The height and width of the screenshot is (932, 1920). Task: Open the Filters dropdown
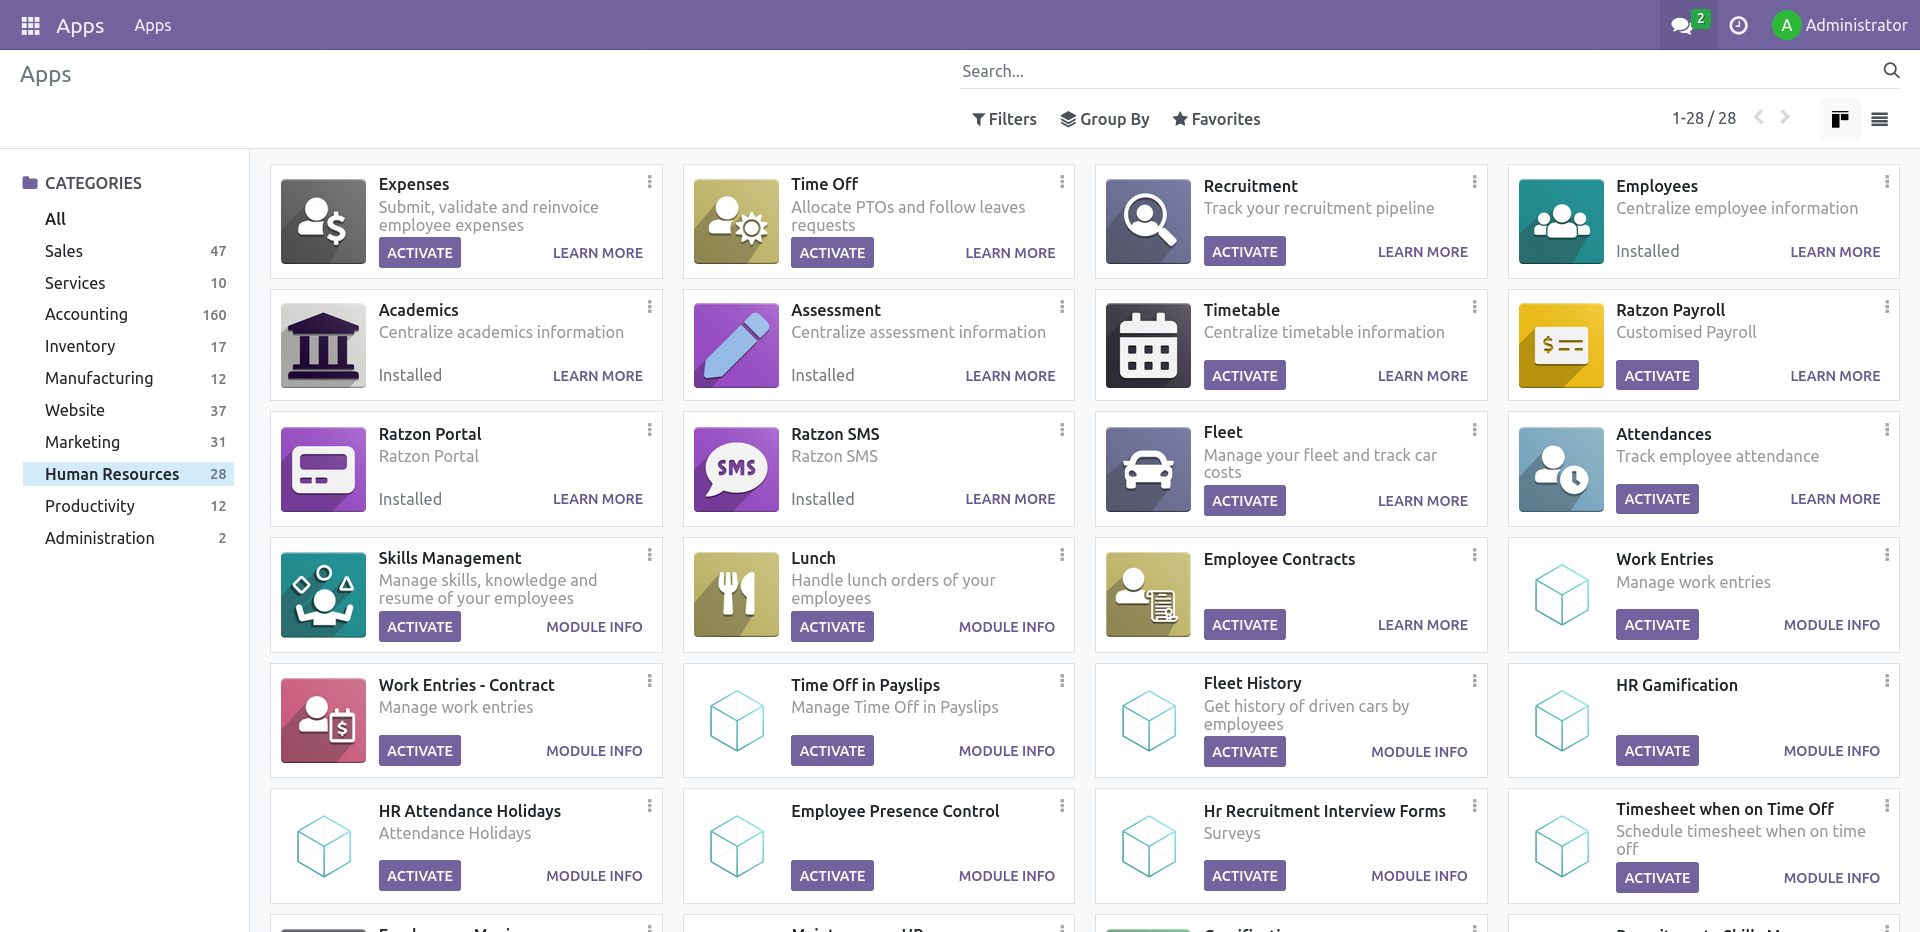tap(1004, 119)
